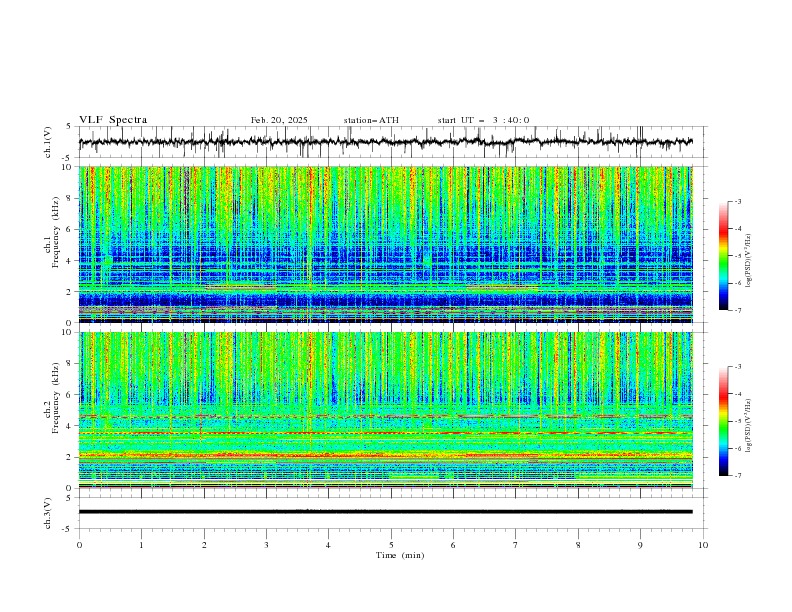Click time axis tick label "7"

[516, 545]
